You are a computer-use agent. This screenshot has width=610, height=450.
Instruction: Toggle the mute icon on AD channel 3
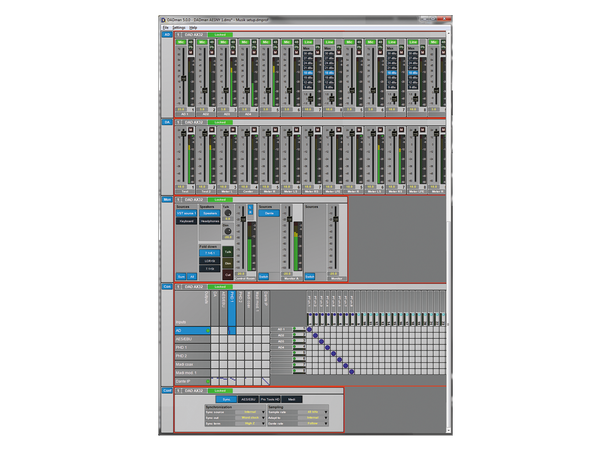(x=233, y=52)
